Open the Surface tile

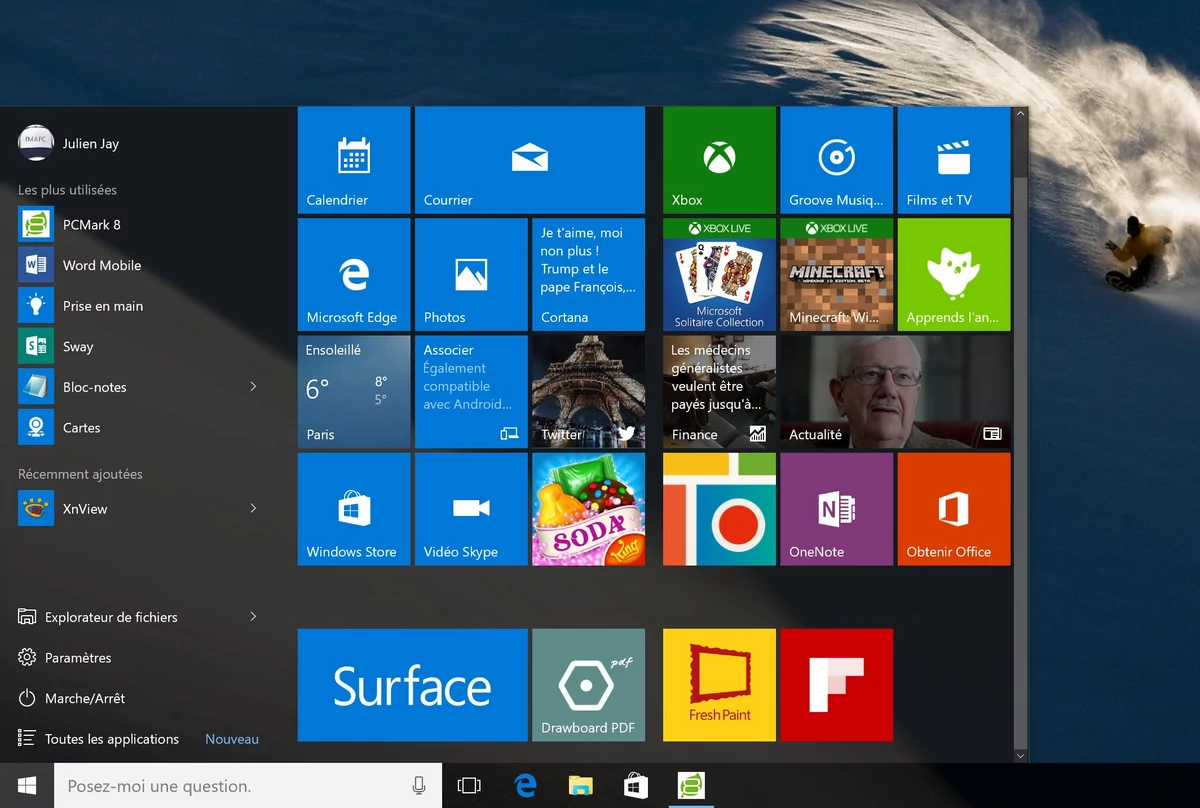pos(413,685)
